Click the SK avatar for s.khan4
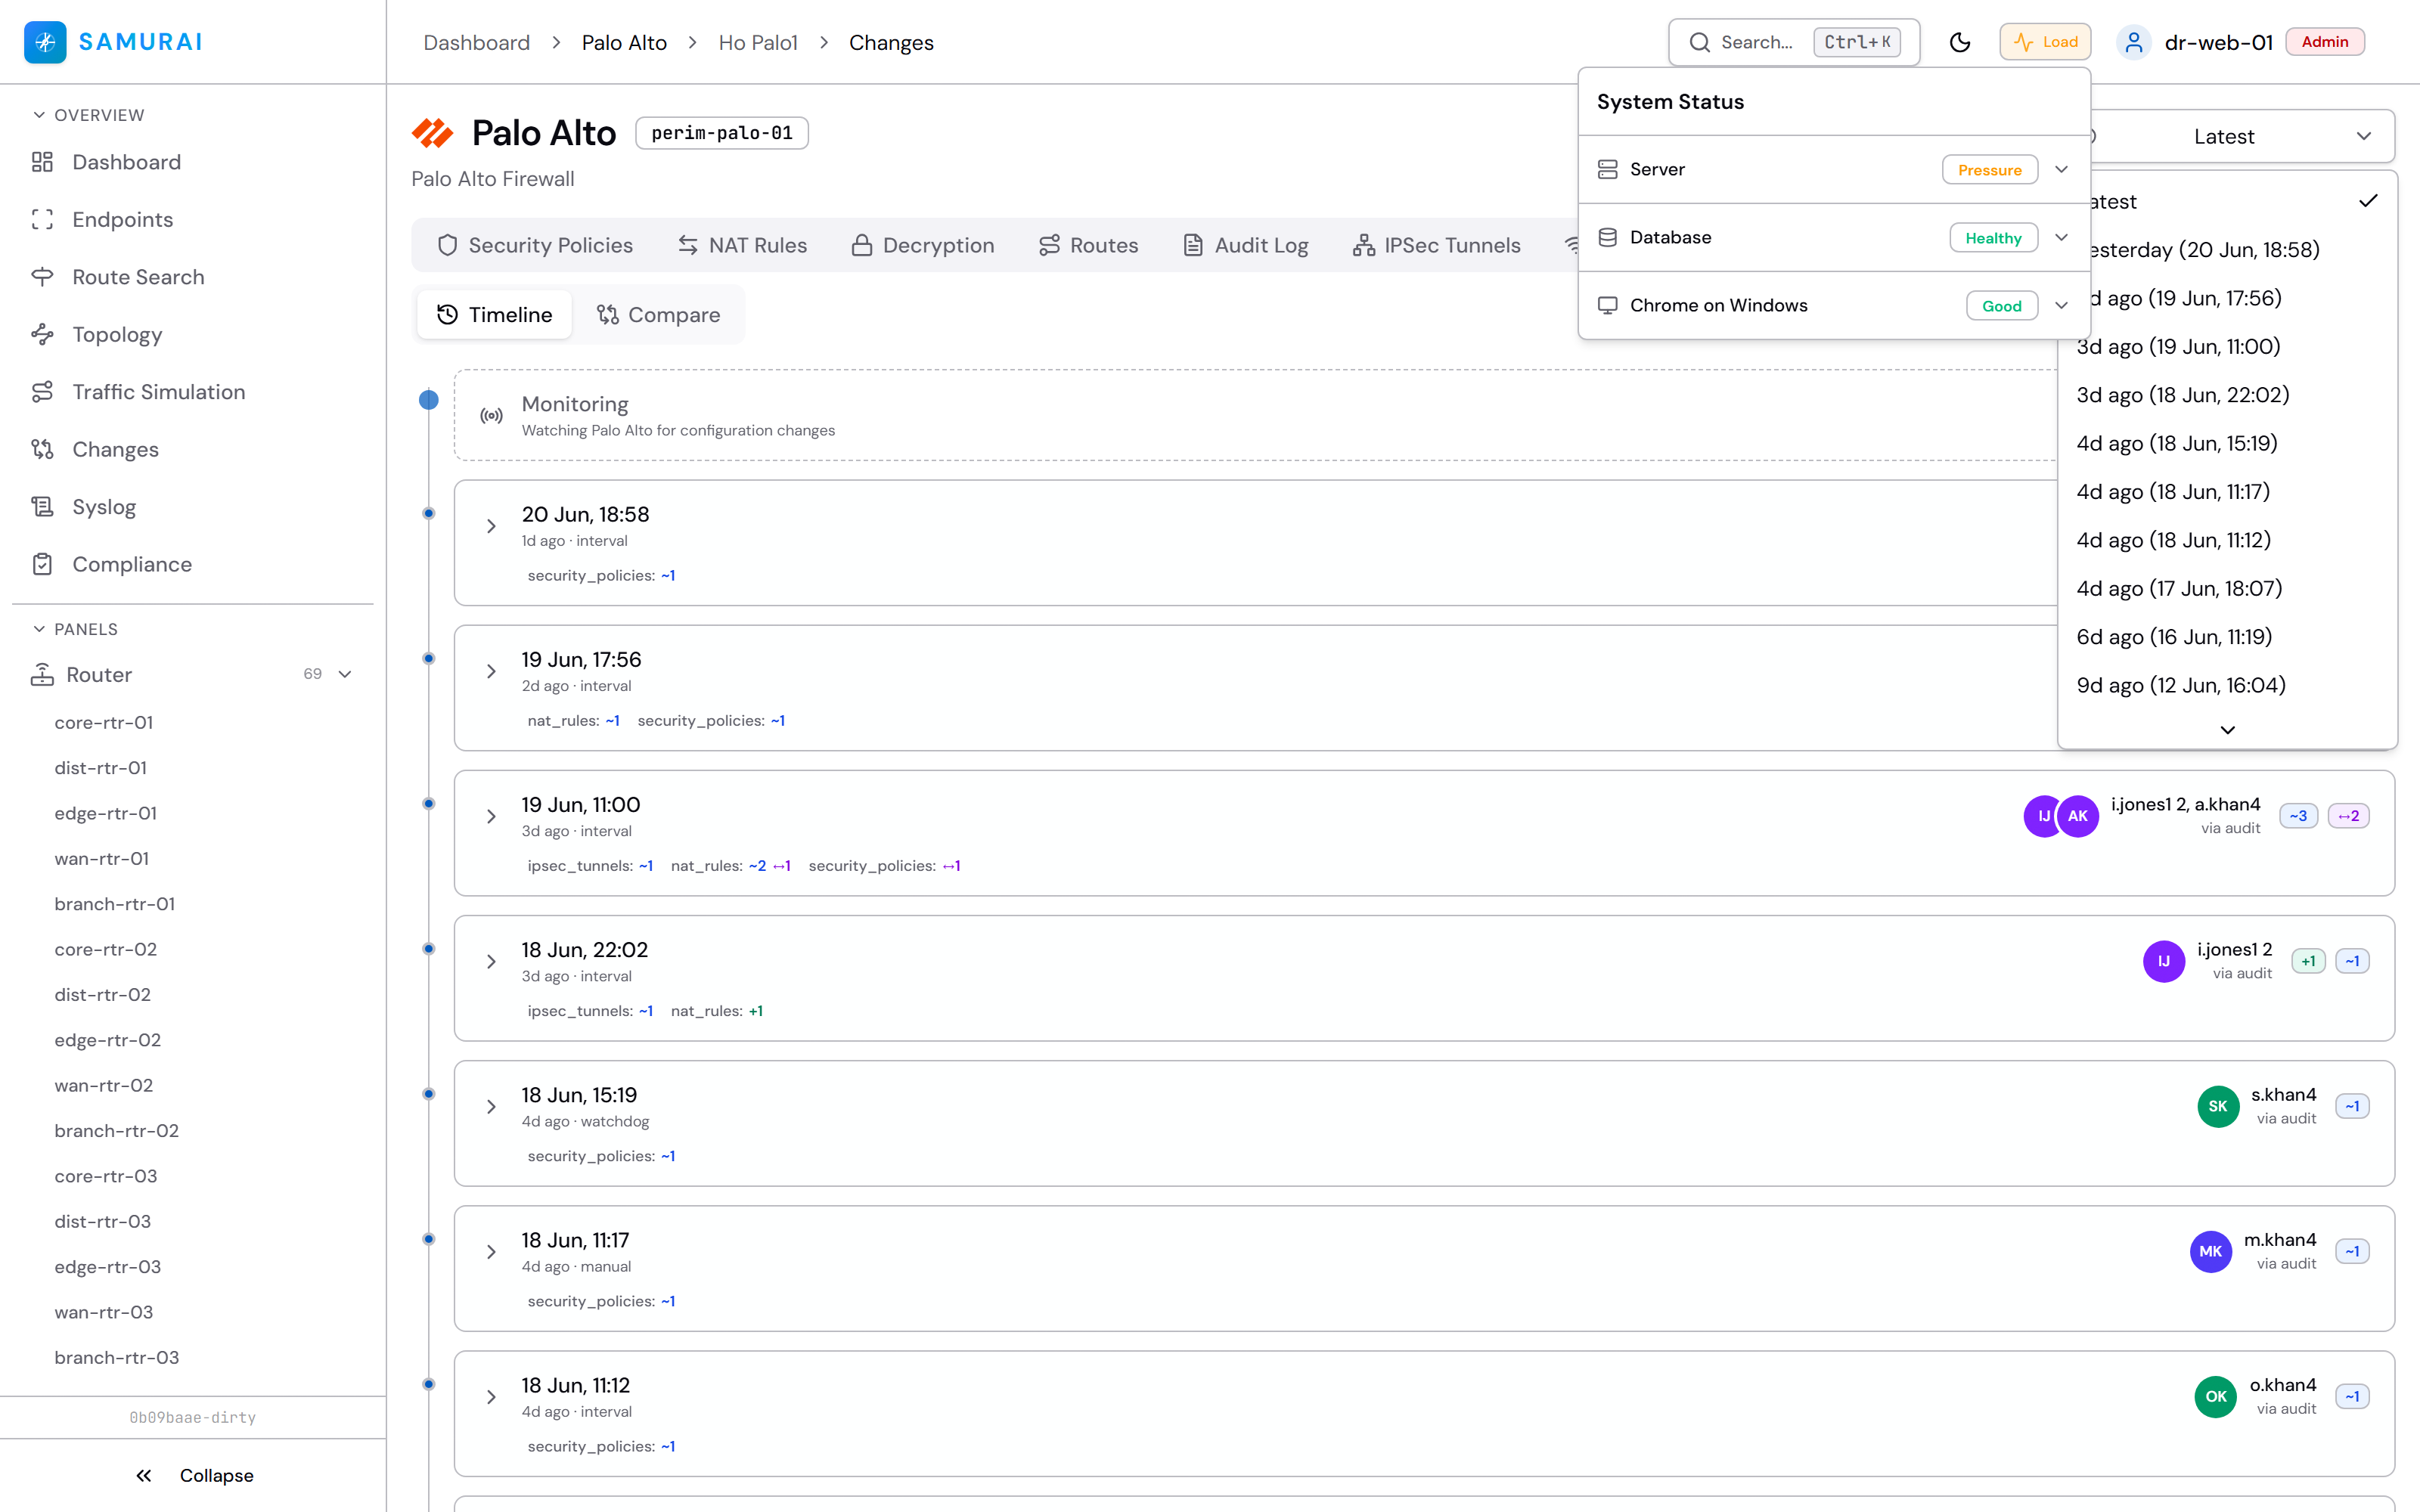This screenshot has width=2420, height=1512. point(2217,1106)
